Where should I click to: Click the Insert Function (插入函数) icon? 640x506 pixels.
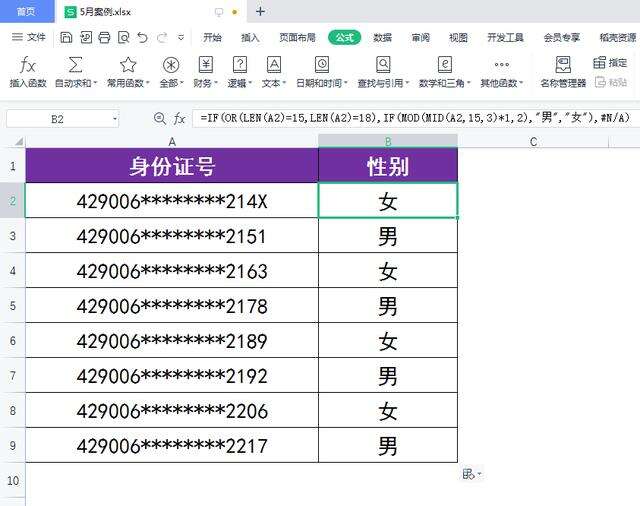pos(28,65)
